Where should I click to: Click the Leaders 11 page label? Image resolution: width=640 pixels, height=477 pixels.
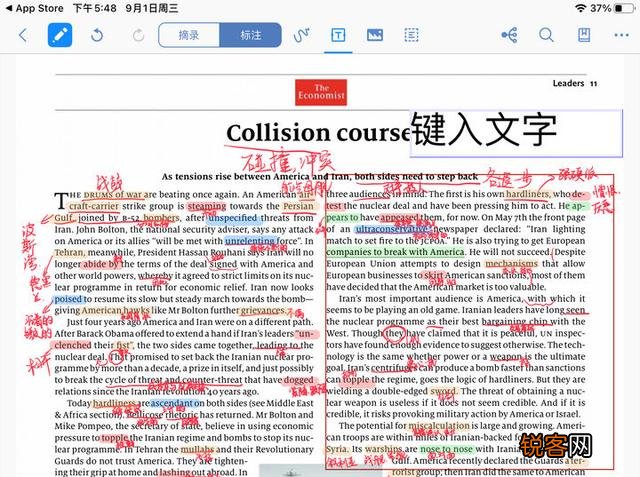[x=575, y=83]
